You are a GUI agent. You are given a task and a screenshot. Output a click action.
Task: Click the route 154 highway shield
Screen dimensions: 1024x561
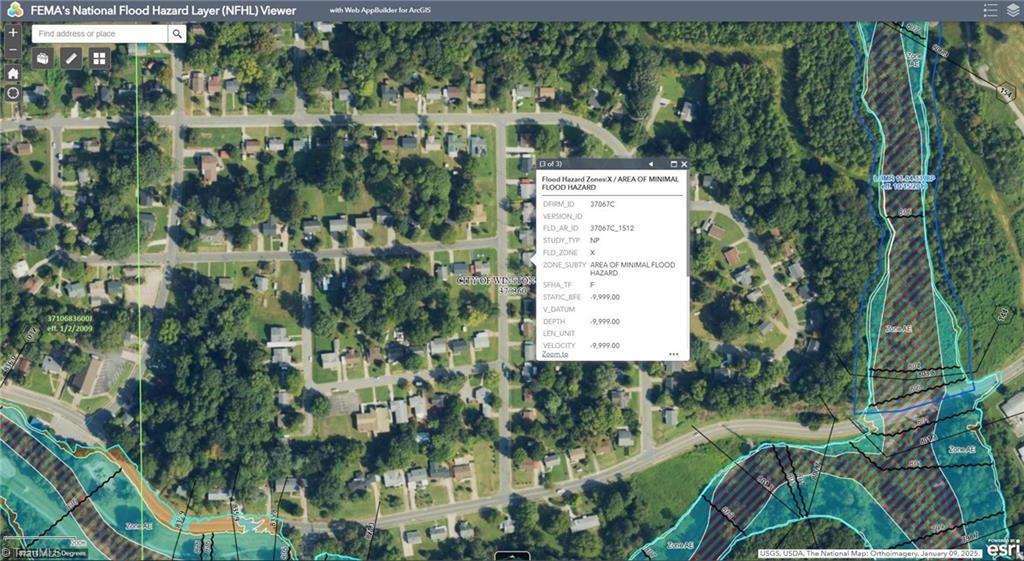(1006, 91)
